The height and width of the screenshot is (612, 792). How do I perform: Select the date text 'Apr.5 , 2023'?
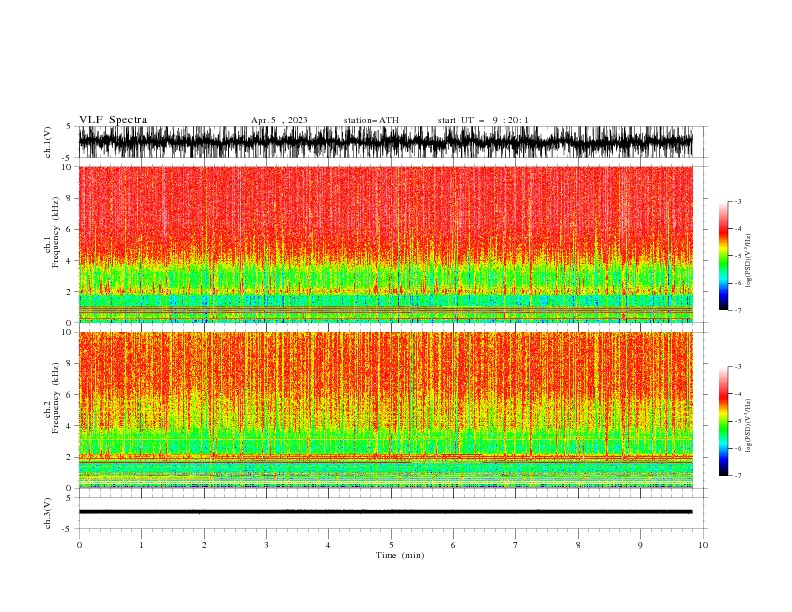pyautogui.click(x=279, y=120)
